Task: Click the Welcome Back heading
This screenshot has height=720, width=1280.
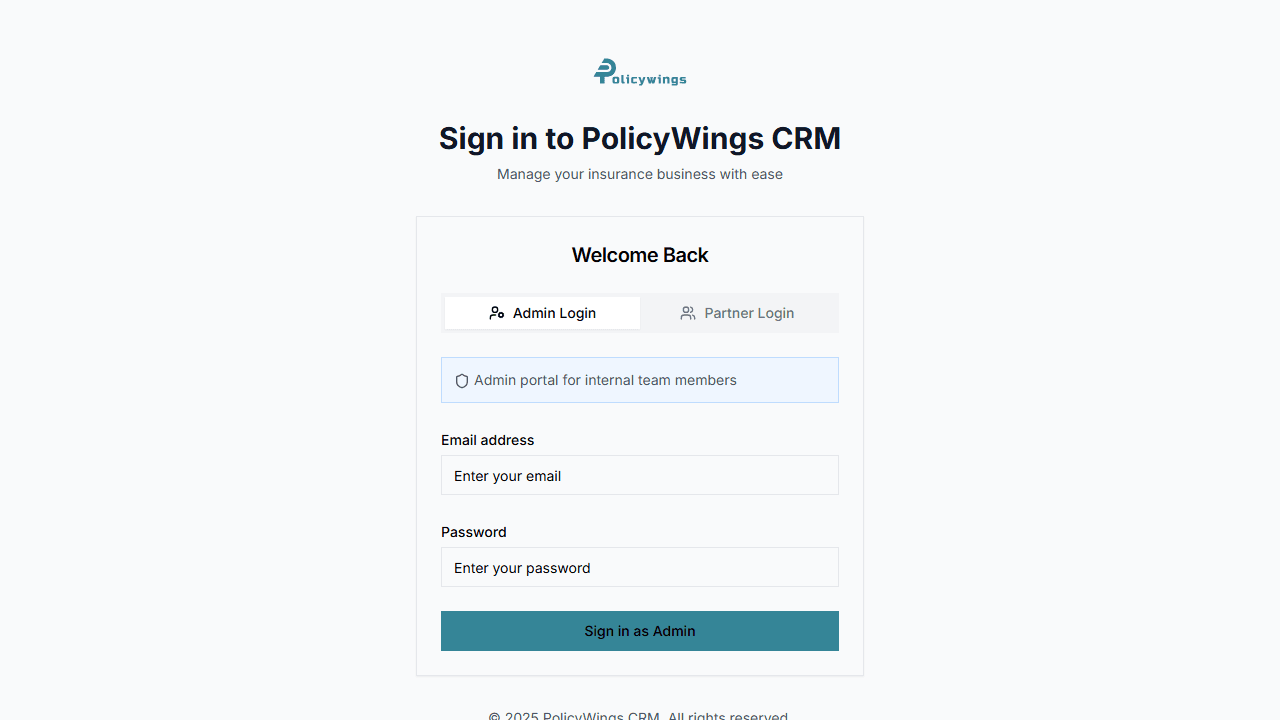Action: point(640,255)
